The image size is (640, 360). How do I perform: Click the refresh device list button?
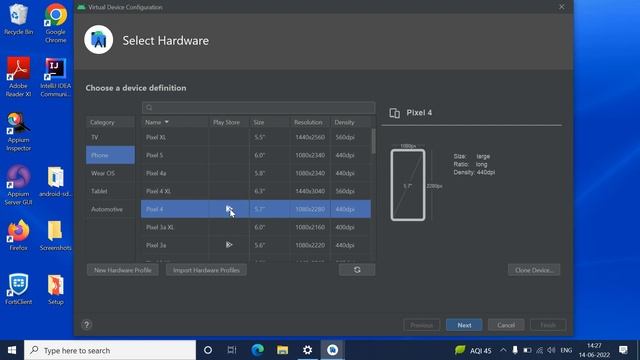[357, 270]
